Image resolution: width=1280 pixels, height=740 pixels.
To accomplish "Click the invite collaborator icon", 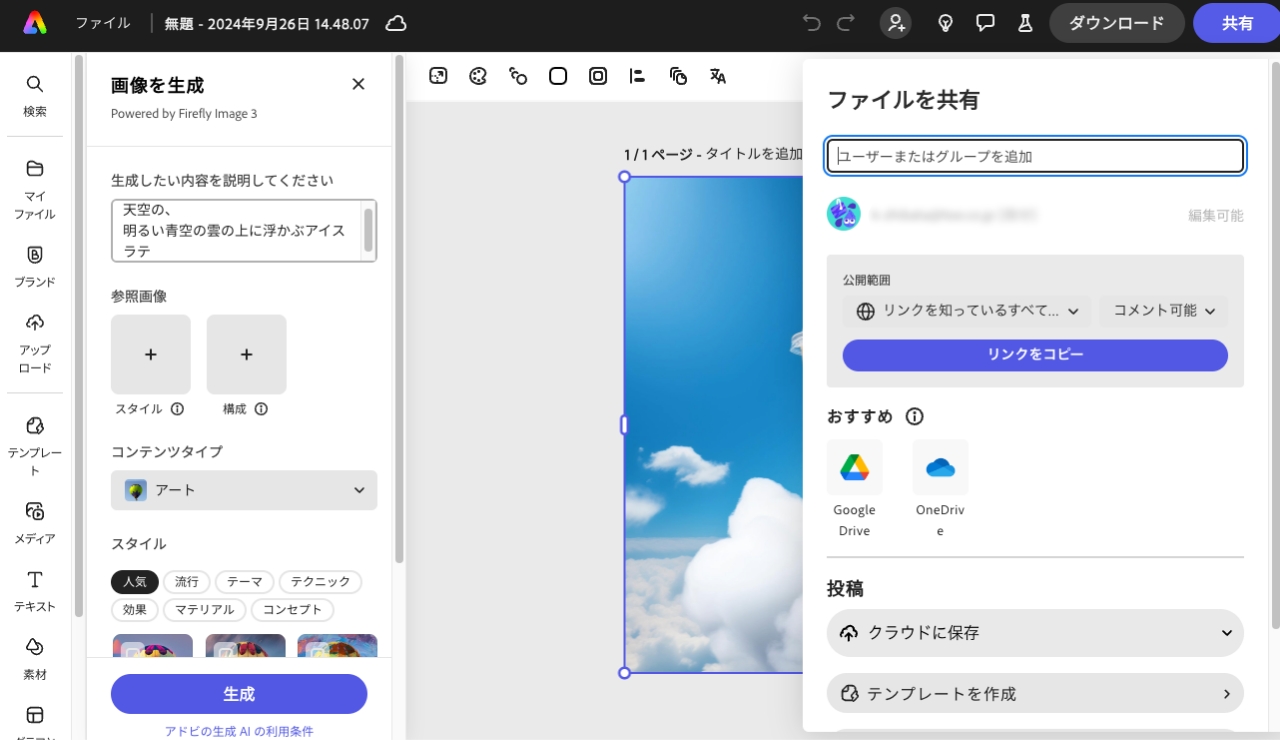I will click(895, 23).
